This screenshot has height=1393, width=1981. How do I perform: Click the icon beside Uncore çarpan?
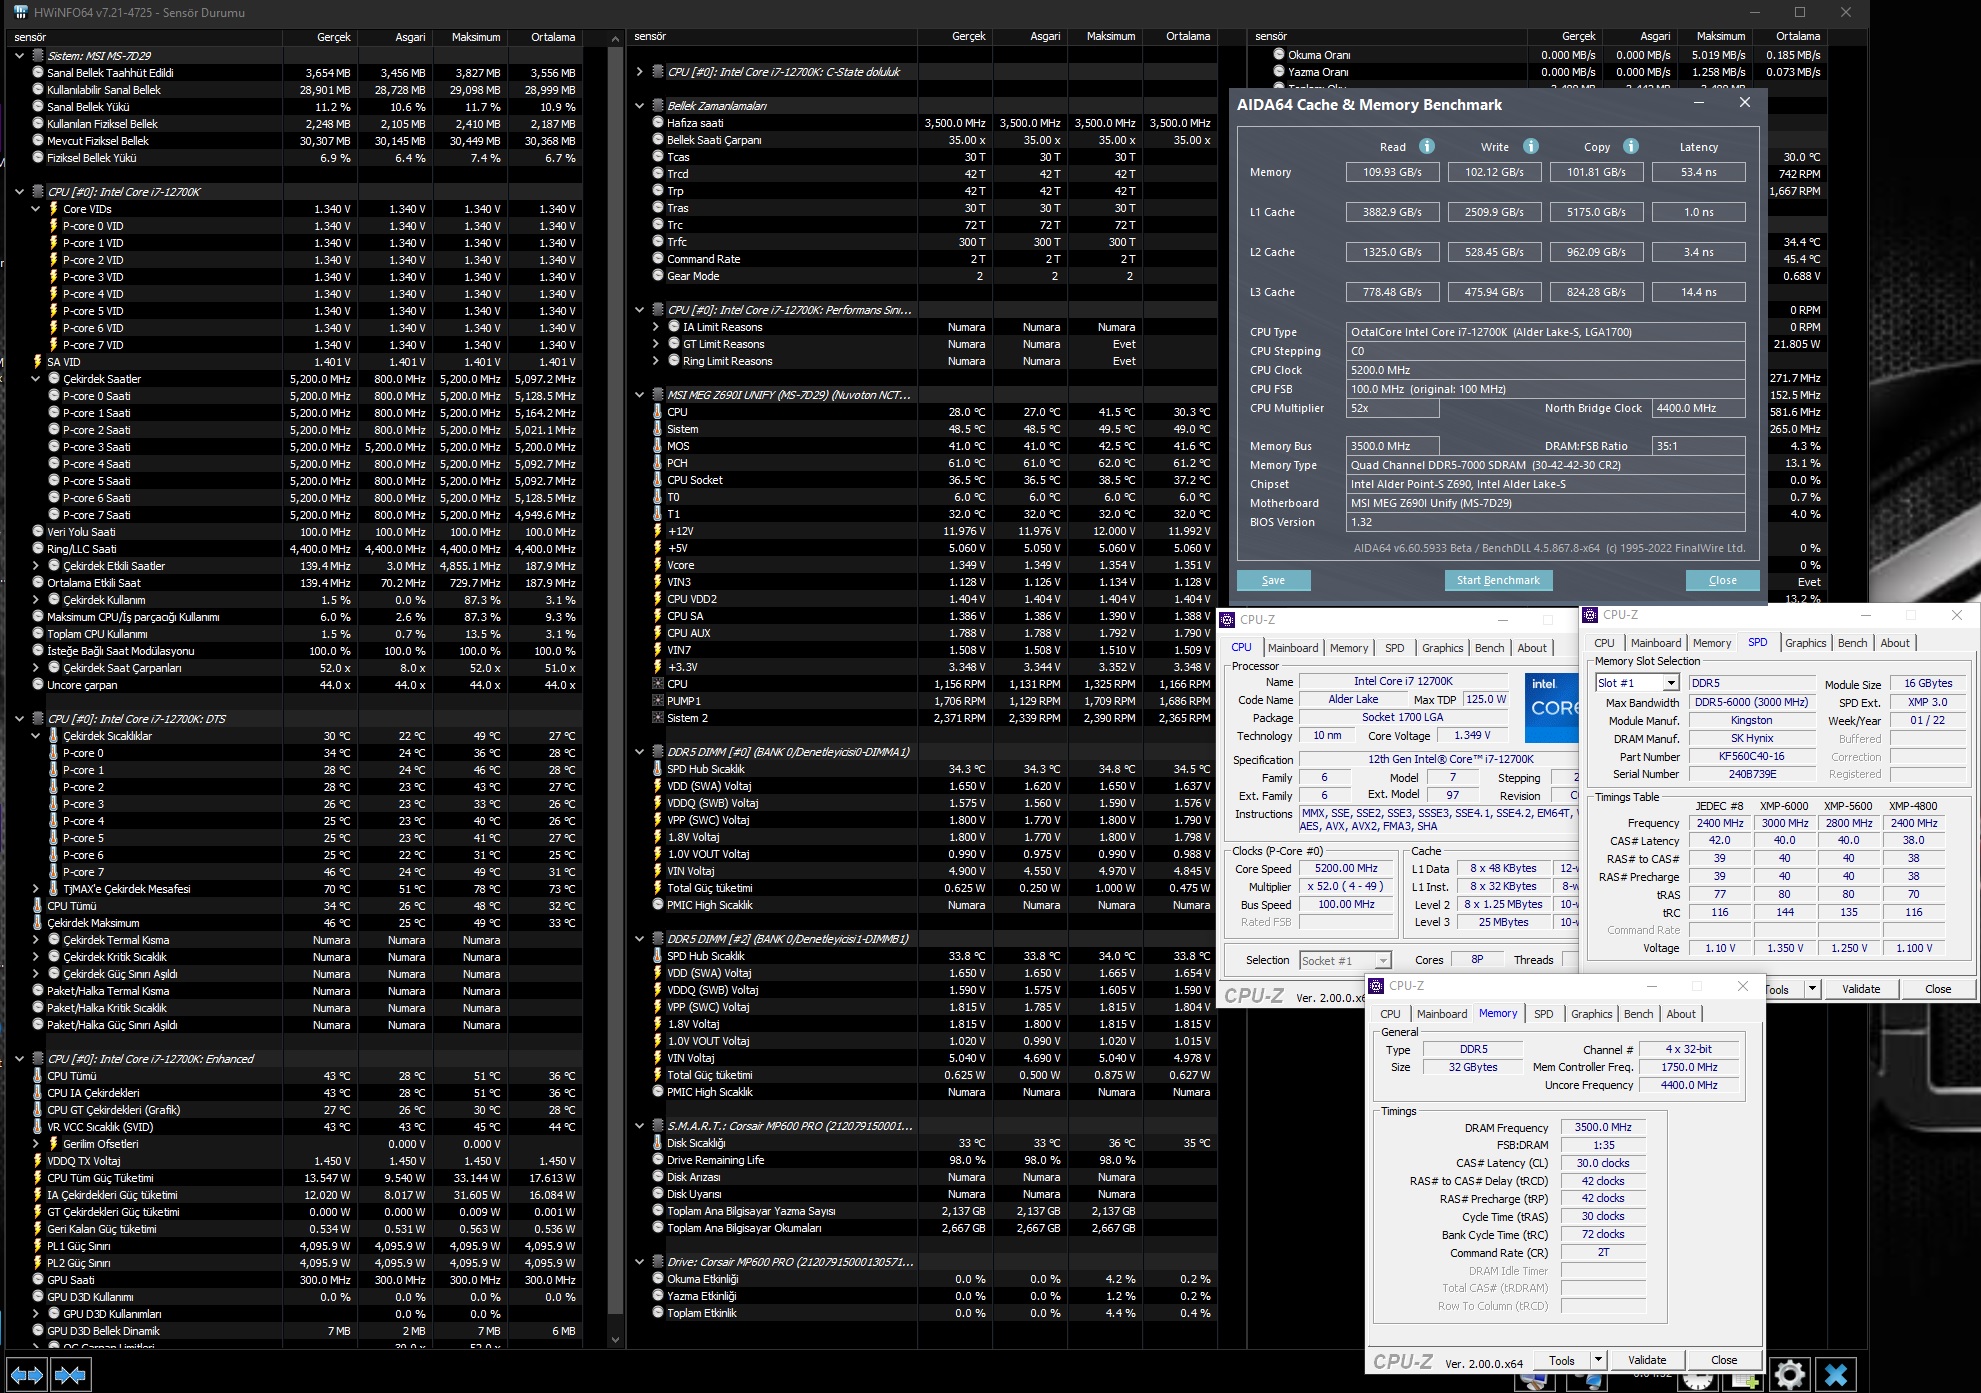click(x=38, y=685)
